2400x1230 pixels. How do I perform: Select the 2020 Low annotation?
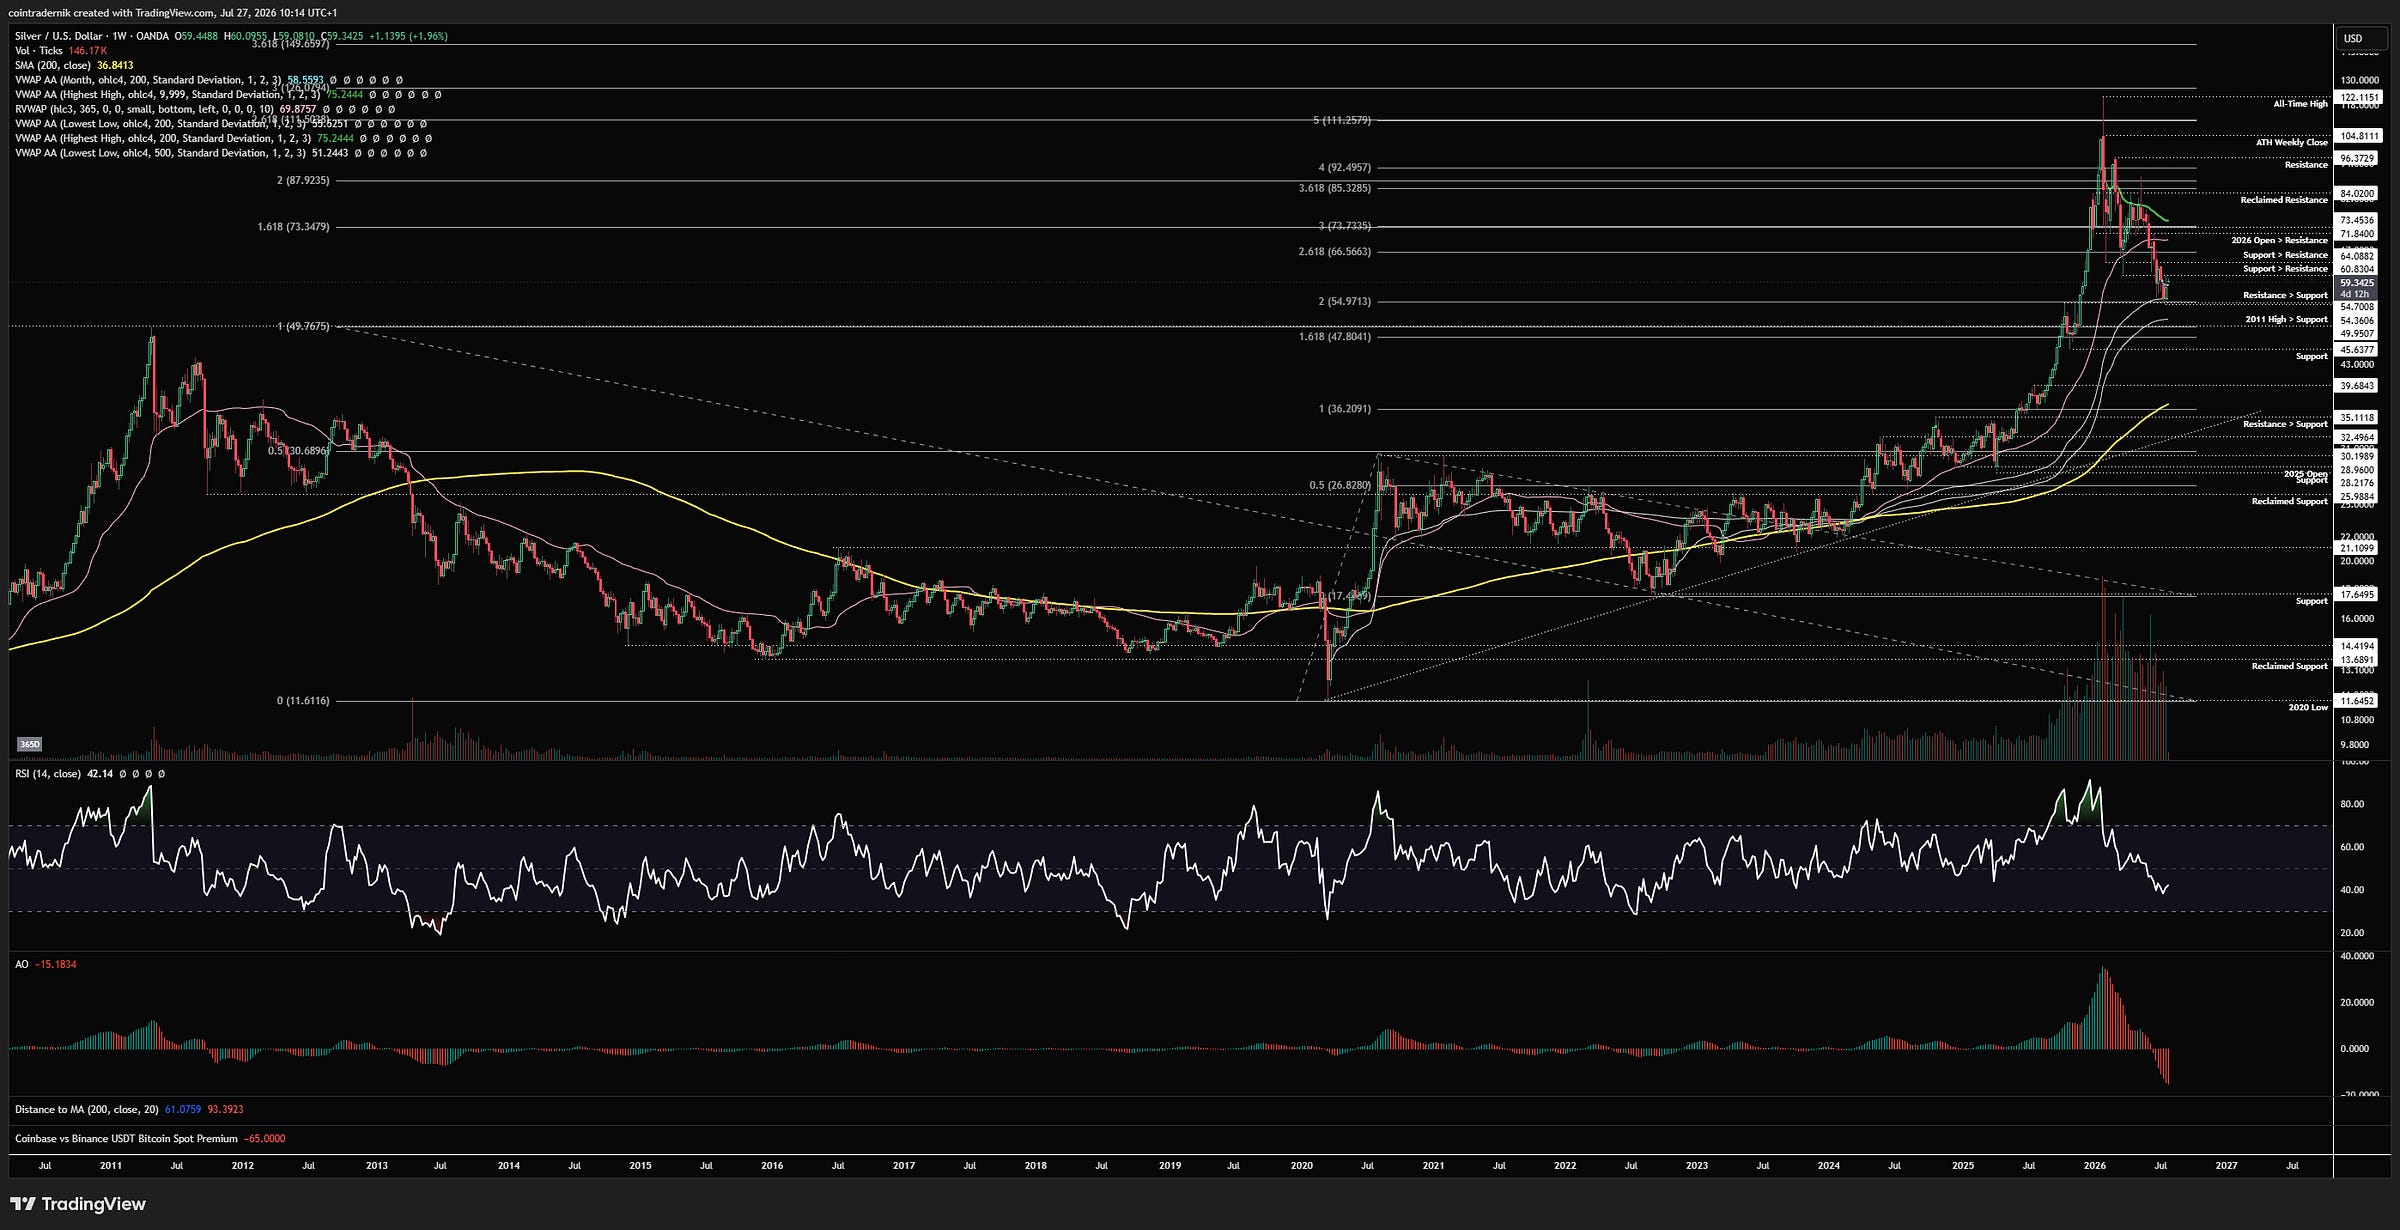(x=2308, y=707)
